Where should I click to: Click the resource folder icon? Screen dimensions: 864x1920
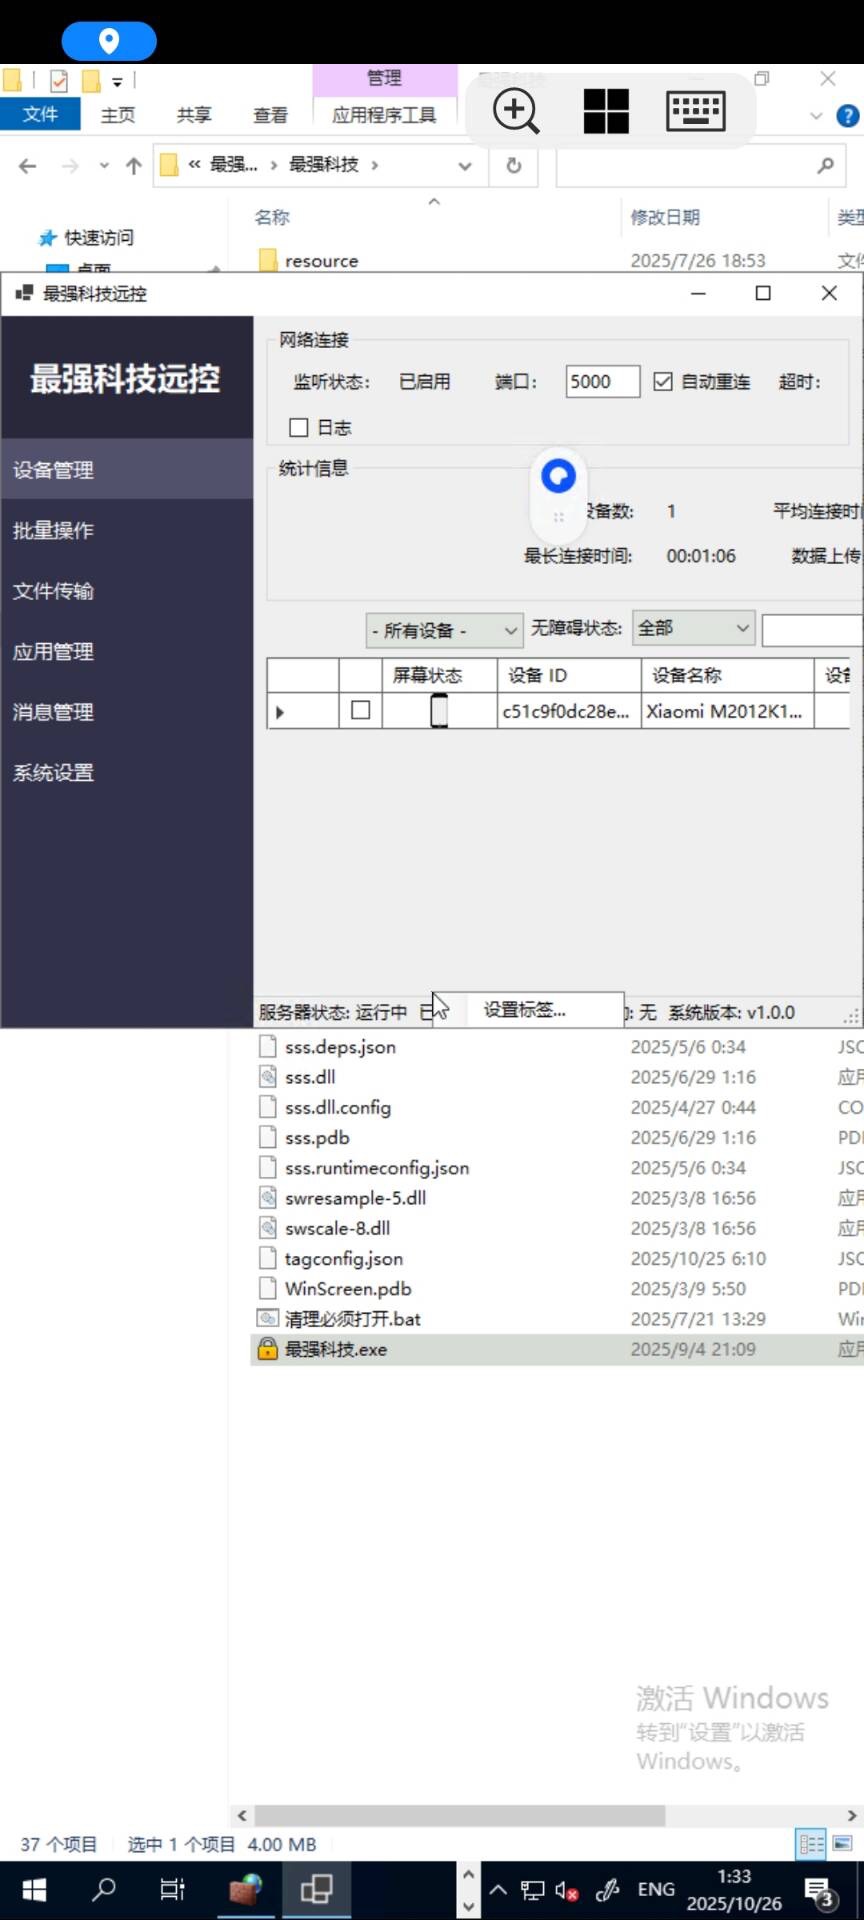click(x=267, y=261)
